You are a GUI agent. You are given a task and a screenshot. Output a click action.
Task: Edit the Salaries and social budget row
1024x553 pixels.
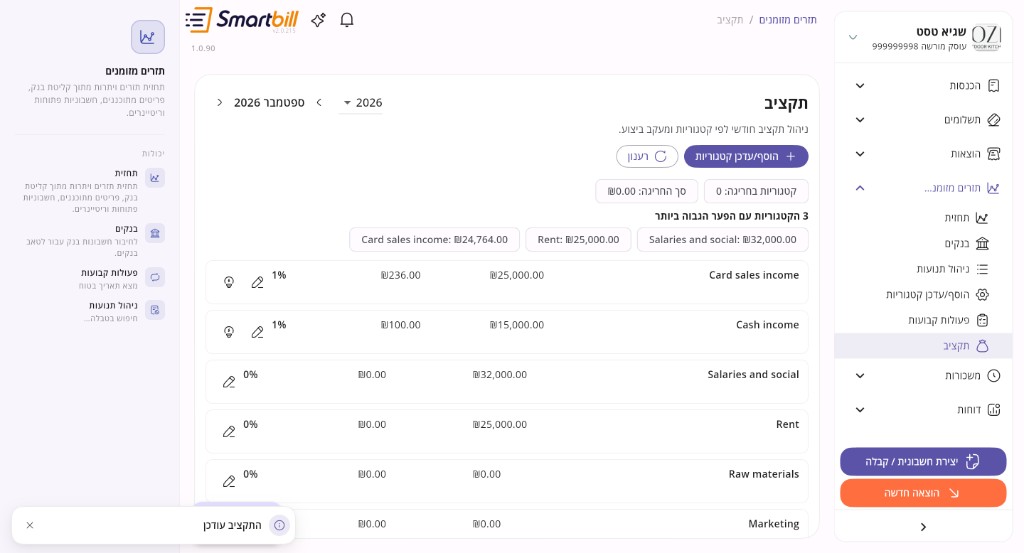pos(229,382)
